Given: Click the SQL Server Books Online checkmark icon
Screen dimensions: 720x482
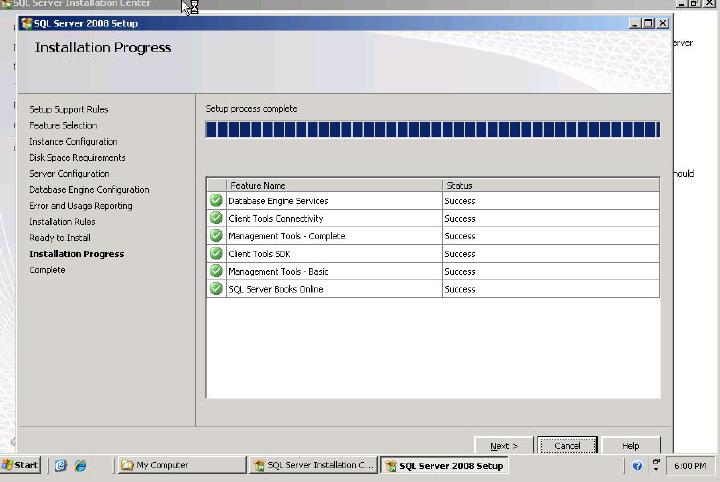Looking at the screenshot, I should tap(216, 289).
